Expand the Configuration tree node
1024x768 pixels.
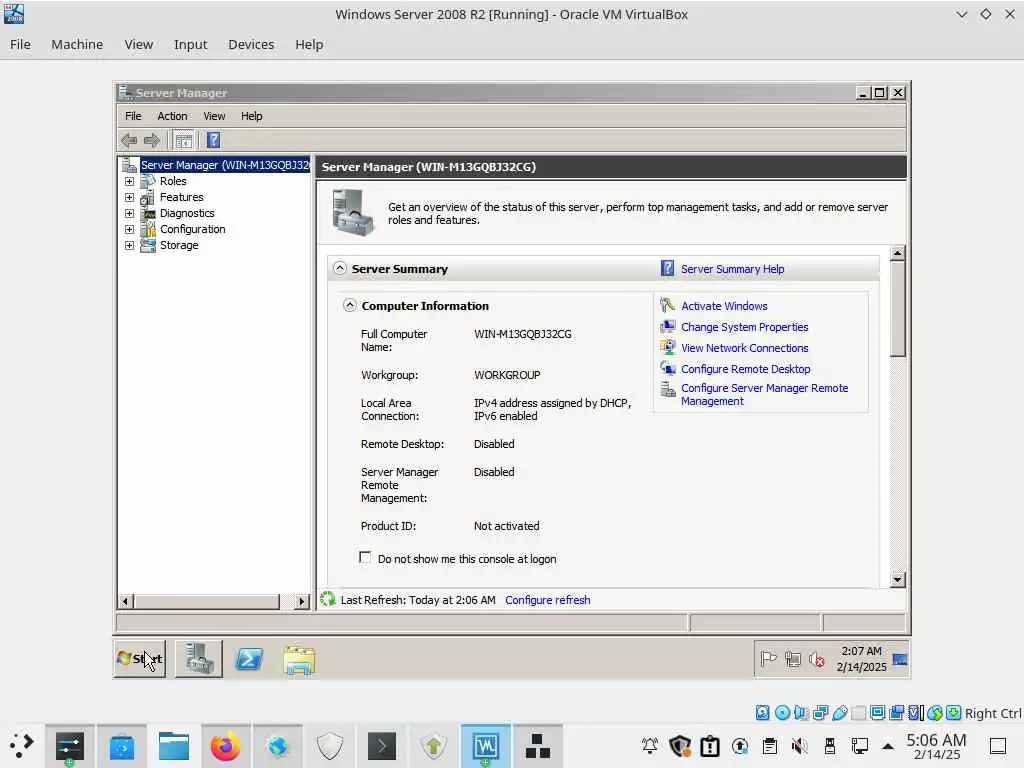(129, 229)
